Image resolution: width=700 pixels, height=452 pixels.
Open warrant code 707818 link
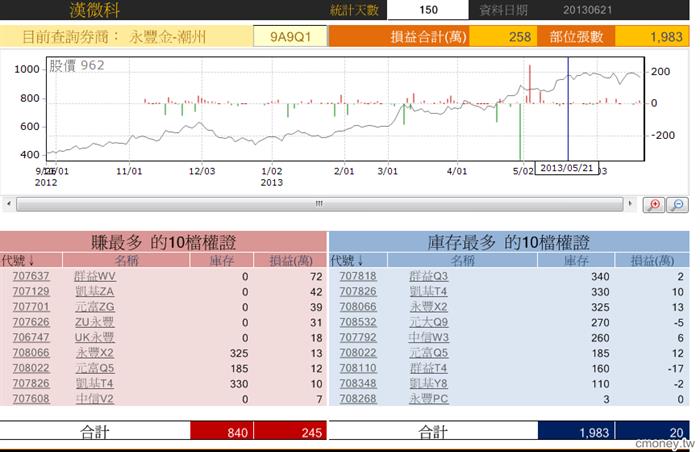(x=358, y=276)
